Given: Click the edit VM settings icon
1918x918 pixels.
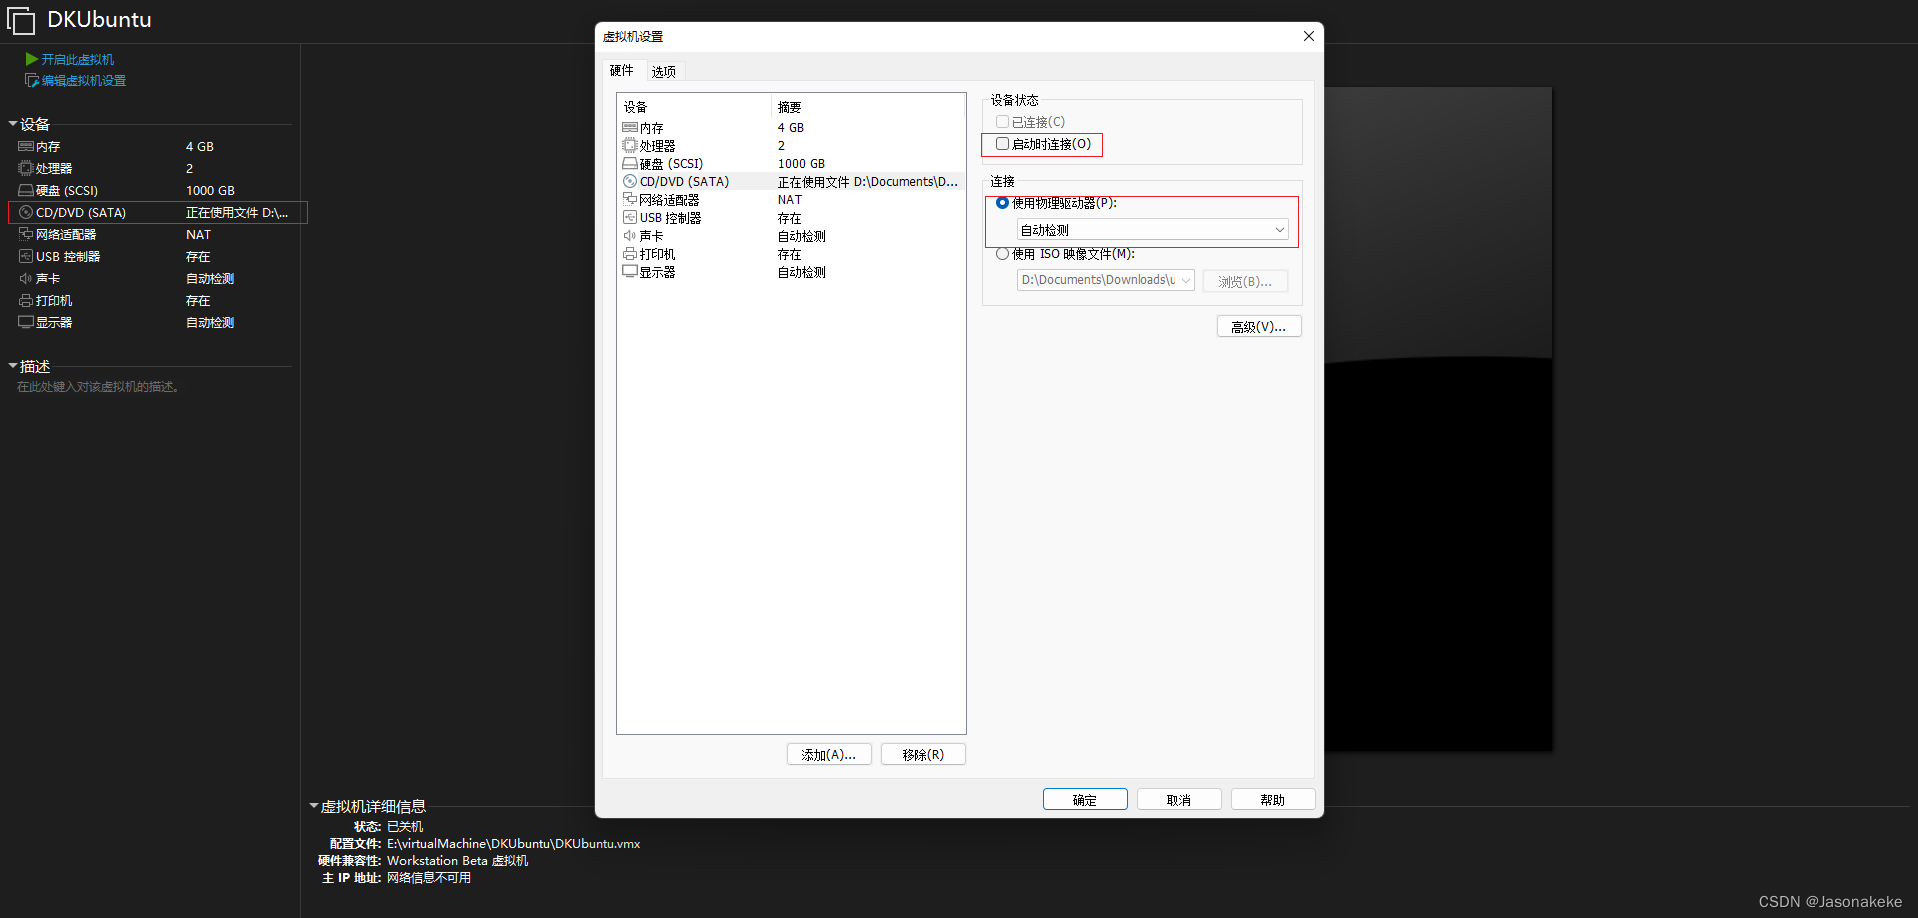Looking at the screenshot, I should click(32, 80).
